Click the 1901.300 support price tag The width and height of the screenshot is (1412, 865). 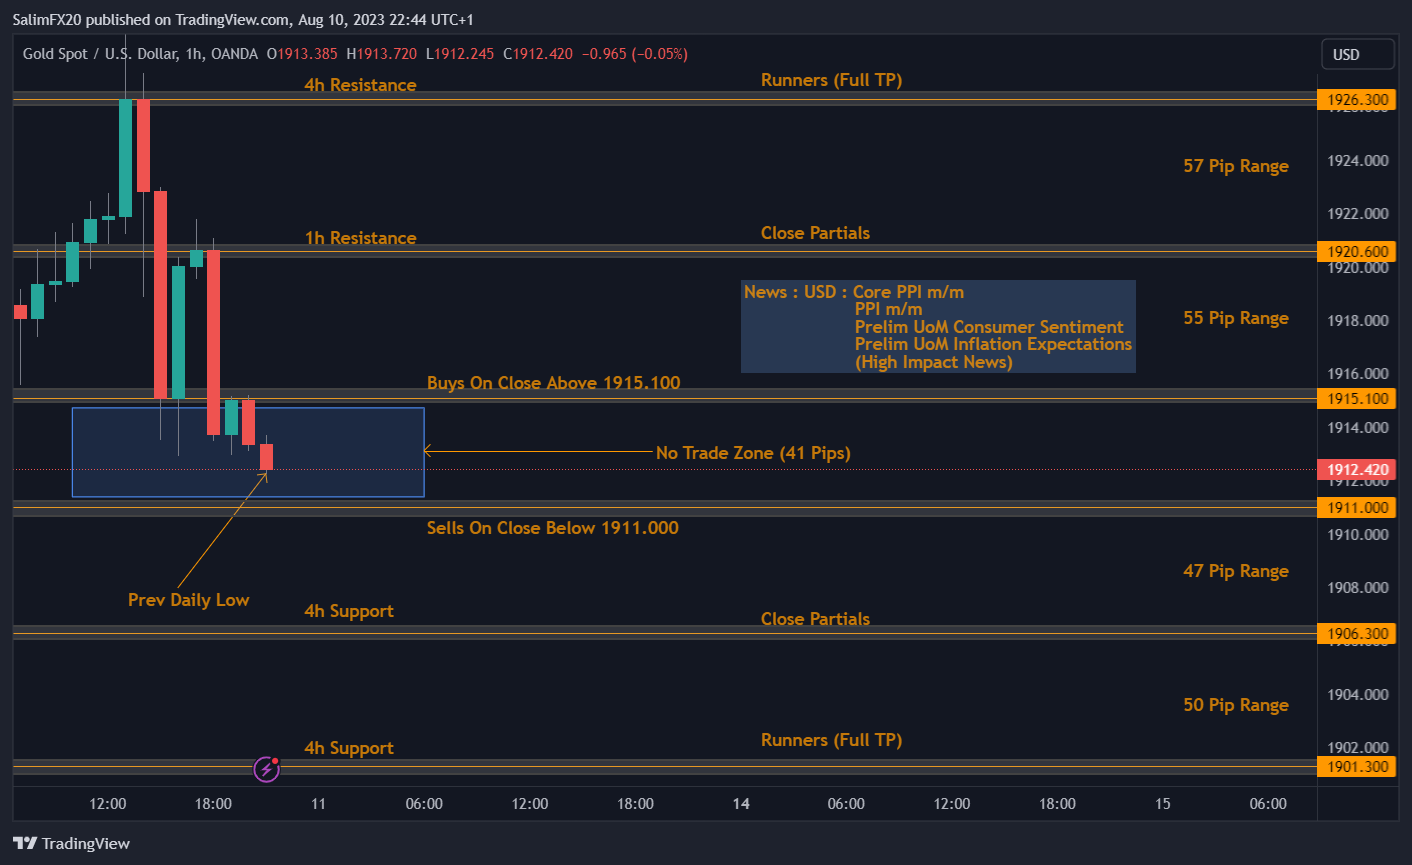1356,766
